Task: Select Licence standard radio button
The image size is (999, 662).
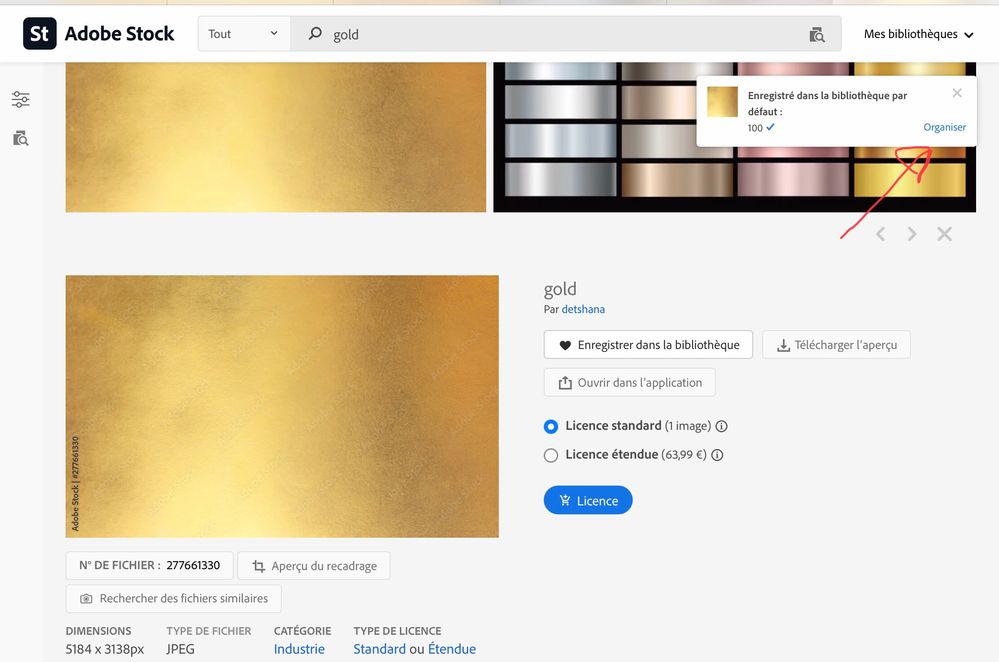Action: click(551, 426)
